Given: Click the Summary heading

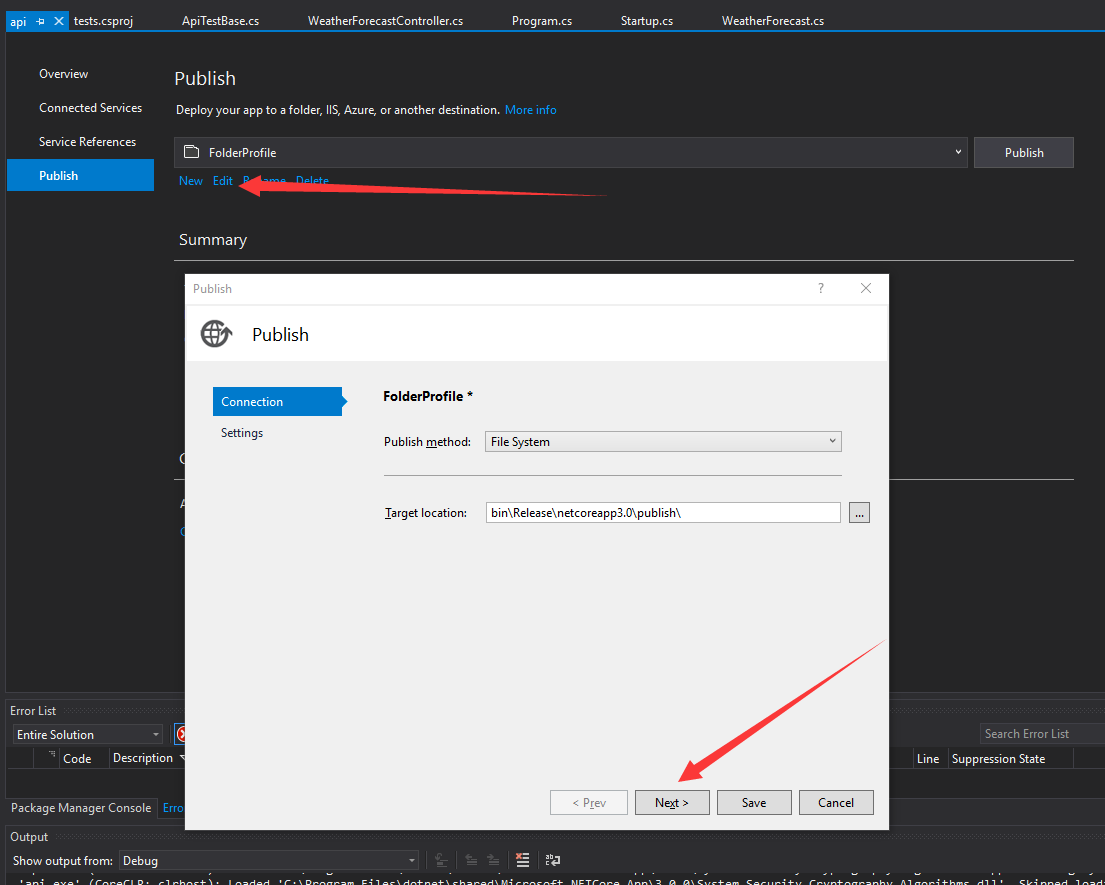Looking at the screenshot, I should [213, 240].
